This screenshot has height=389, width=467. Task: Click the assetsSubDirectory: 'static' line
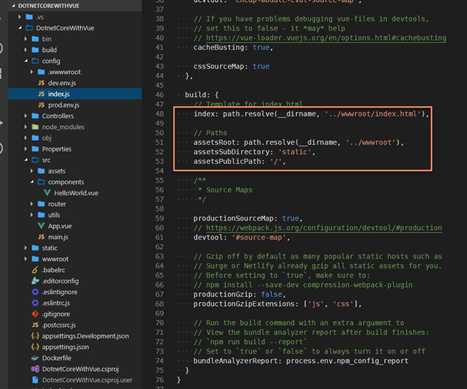coord(254,152)
